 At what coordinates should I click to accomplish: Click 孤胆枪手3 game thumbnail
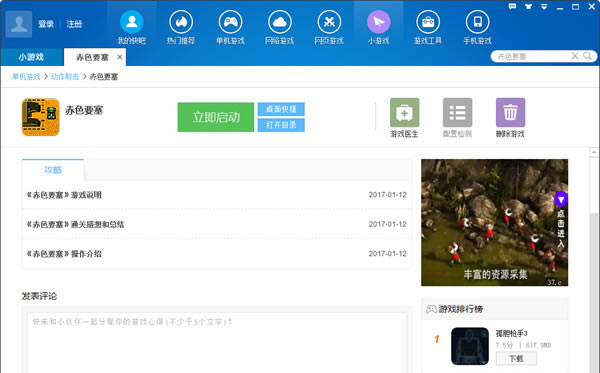click(470, 346)
